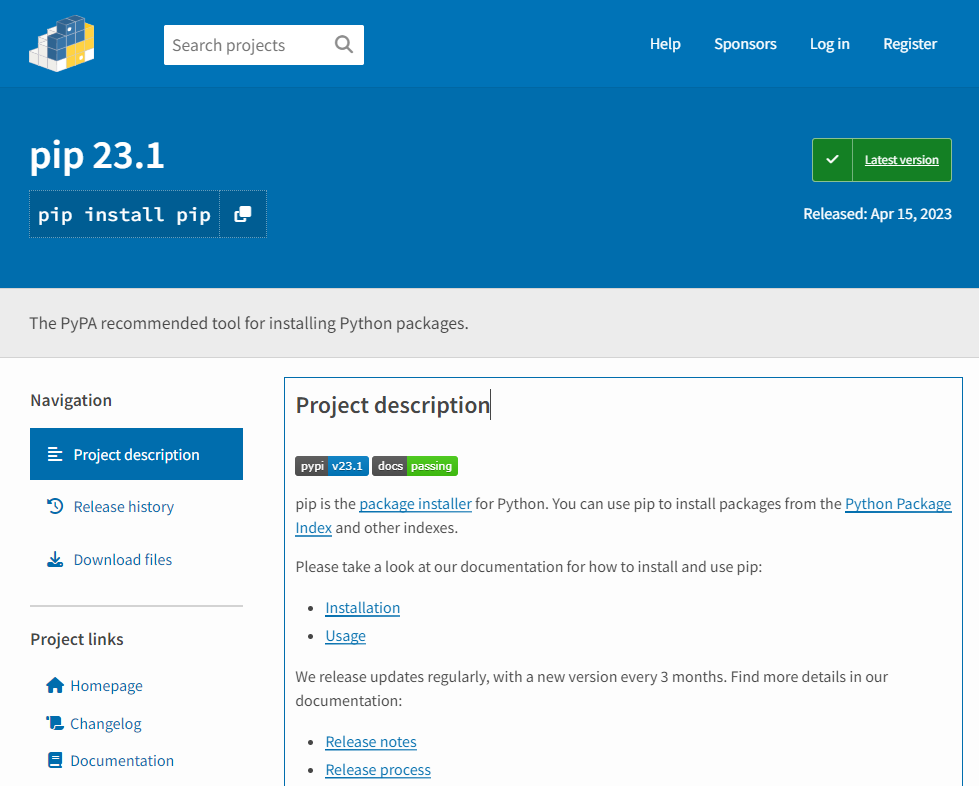Go to Log in

point(830,44)
